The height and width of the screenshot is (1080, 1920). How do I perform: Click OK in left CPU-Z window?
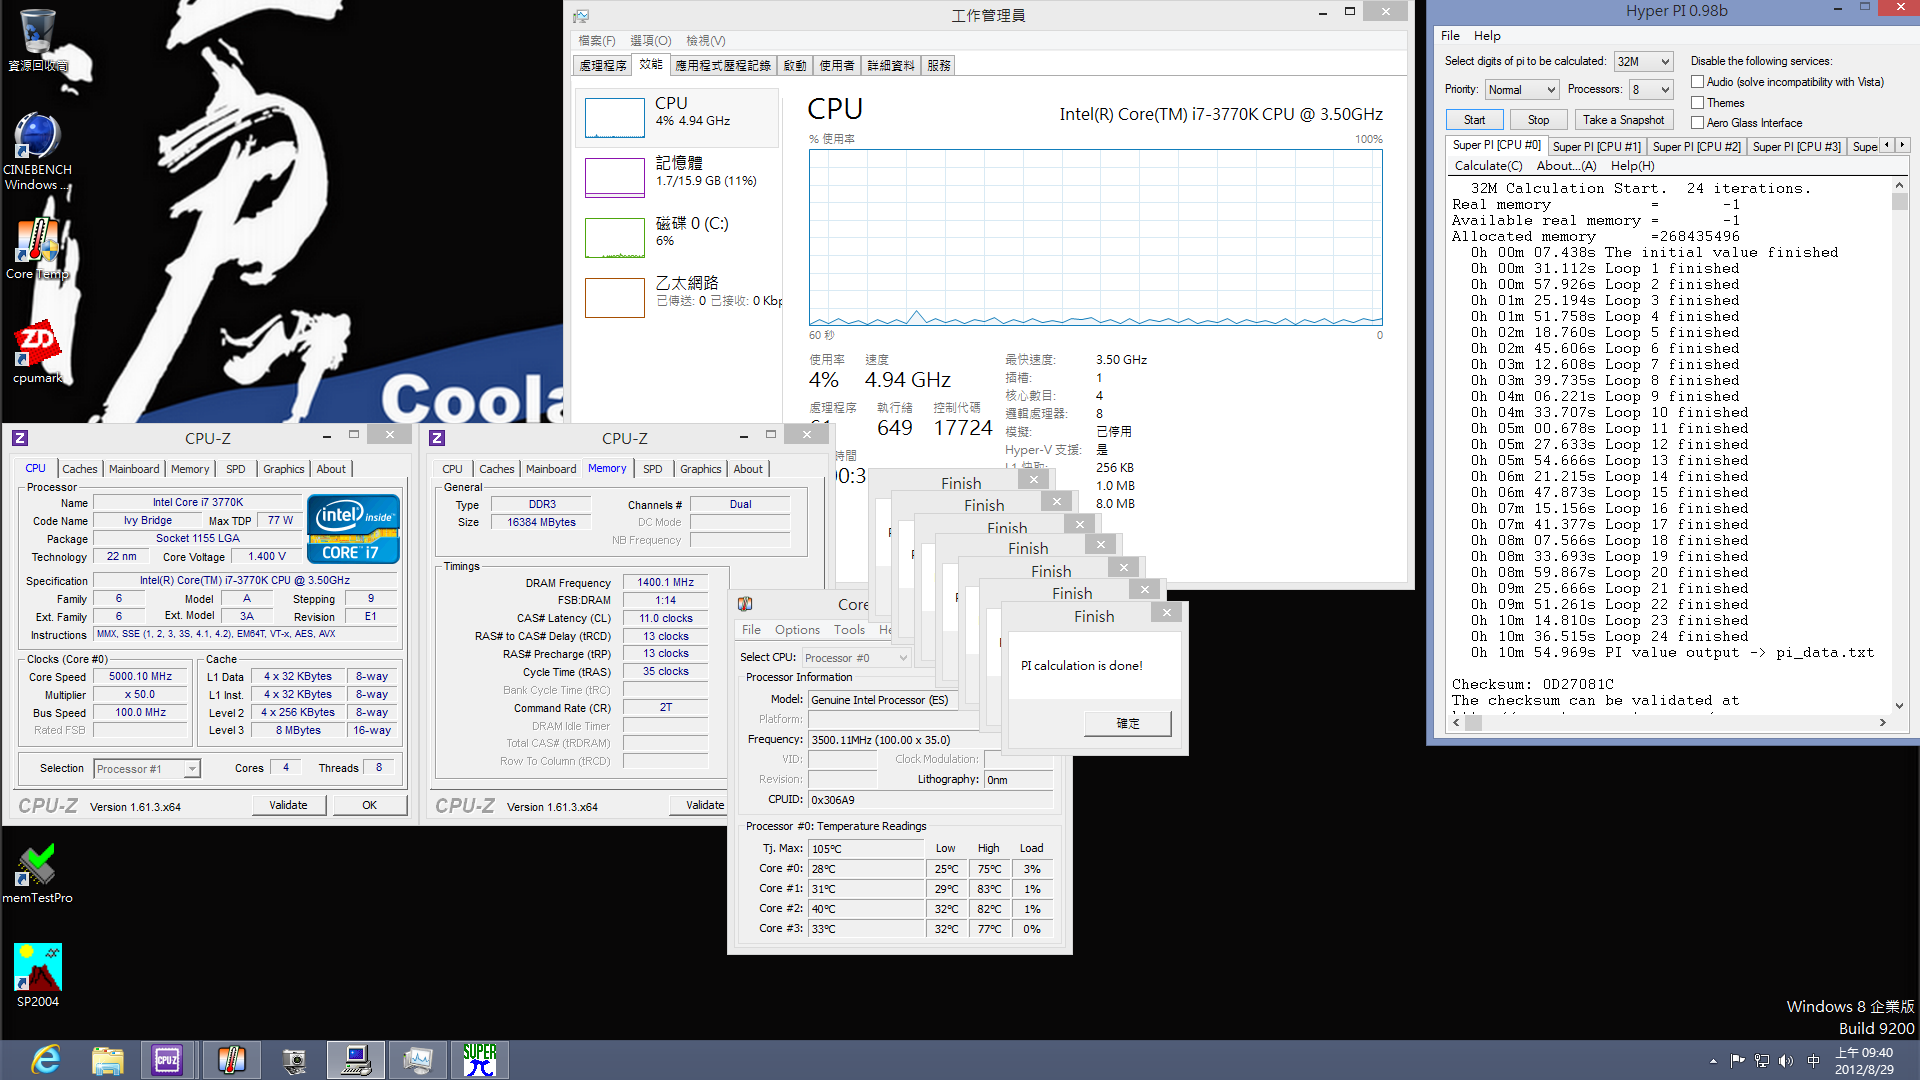point(369,805)
